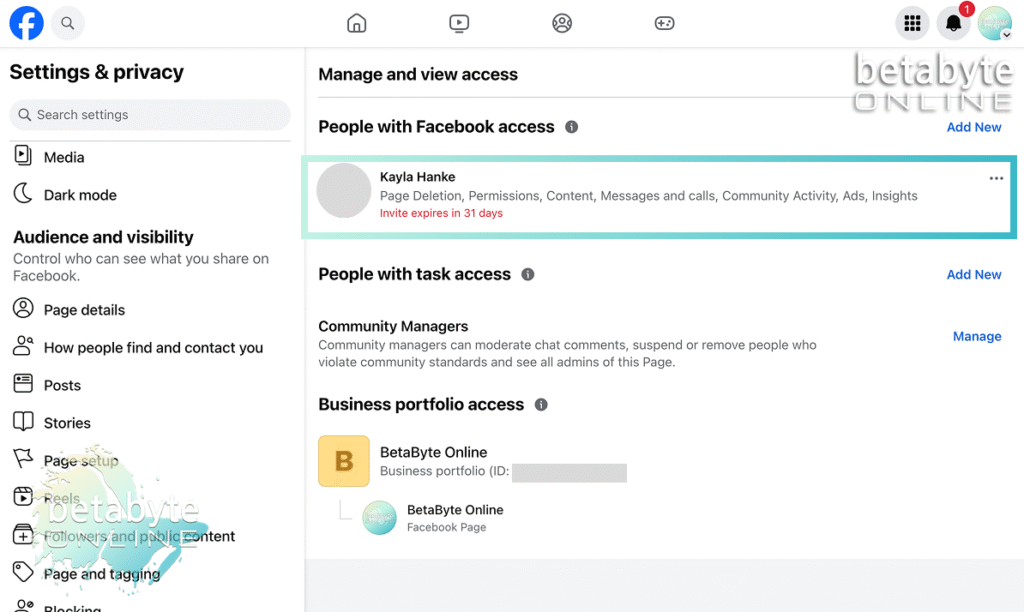This screenshot has width=1024, height=612.
Task: Show info about People with task access
Action: point(528,274)
